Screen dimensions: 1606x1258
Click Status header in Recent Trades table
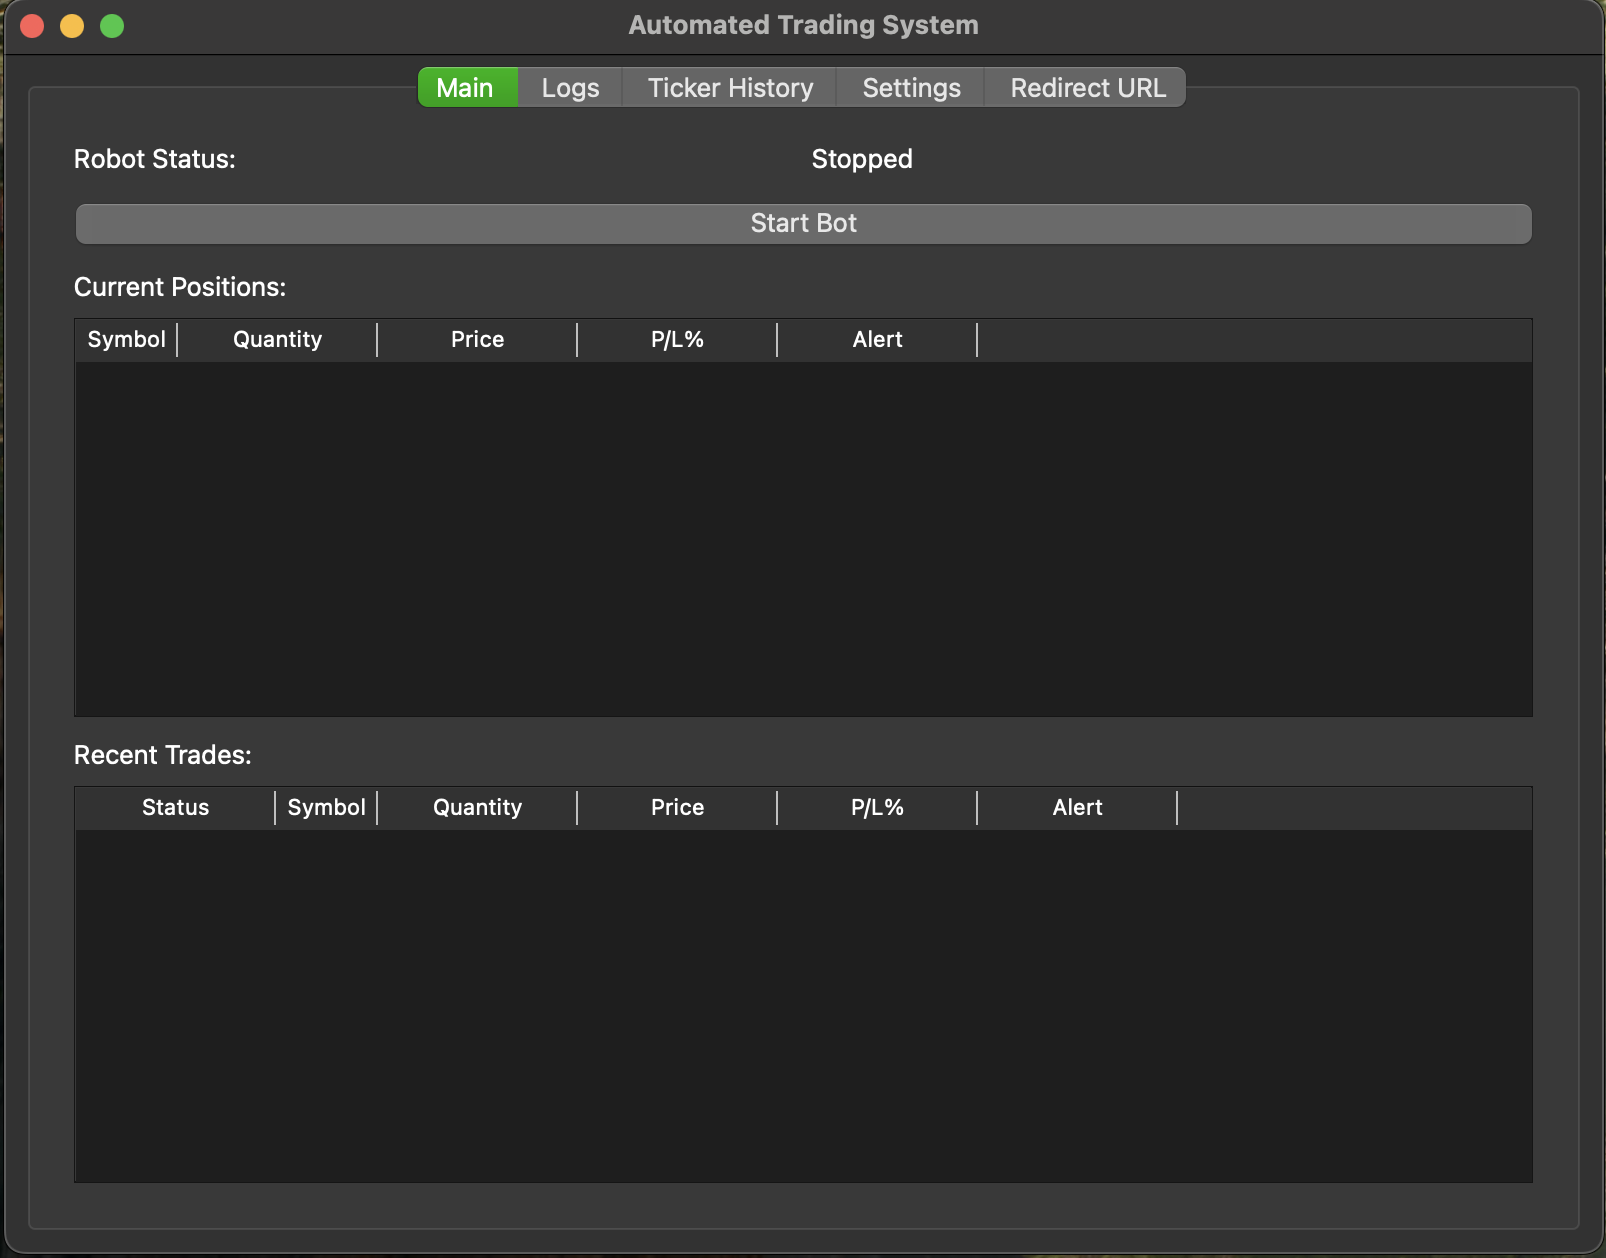[x=175, y=808]
